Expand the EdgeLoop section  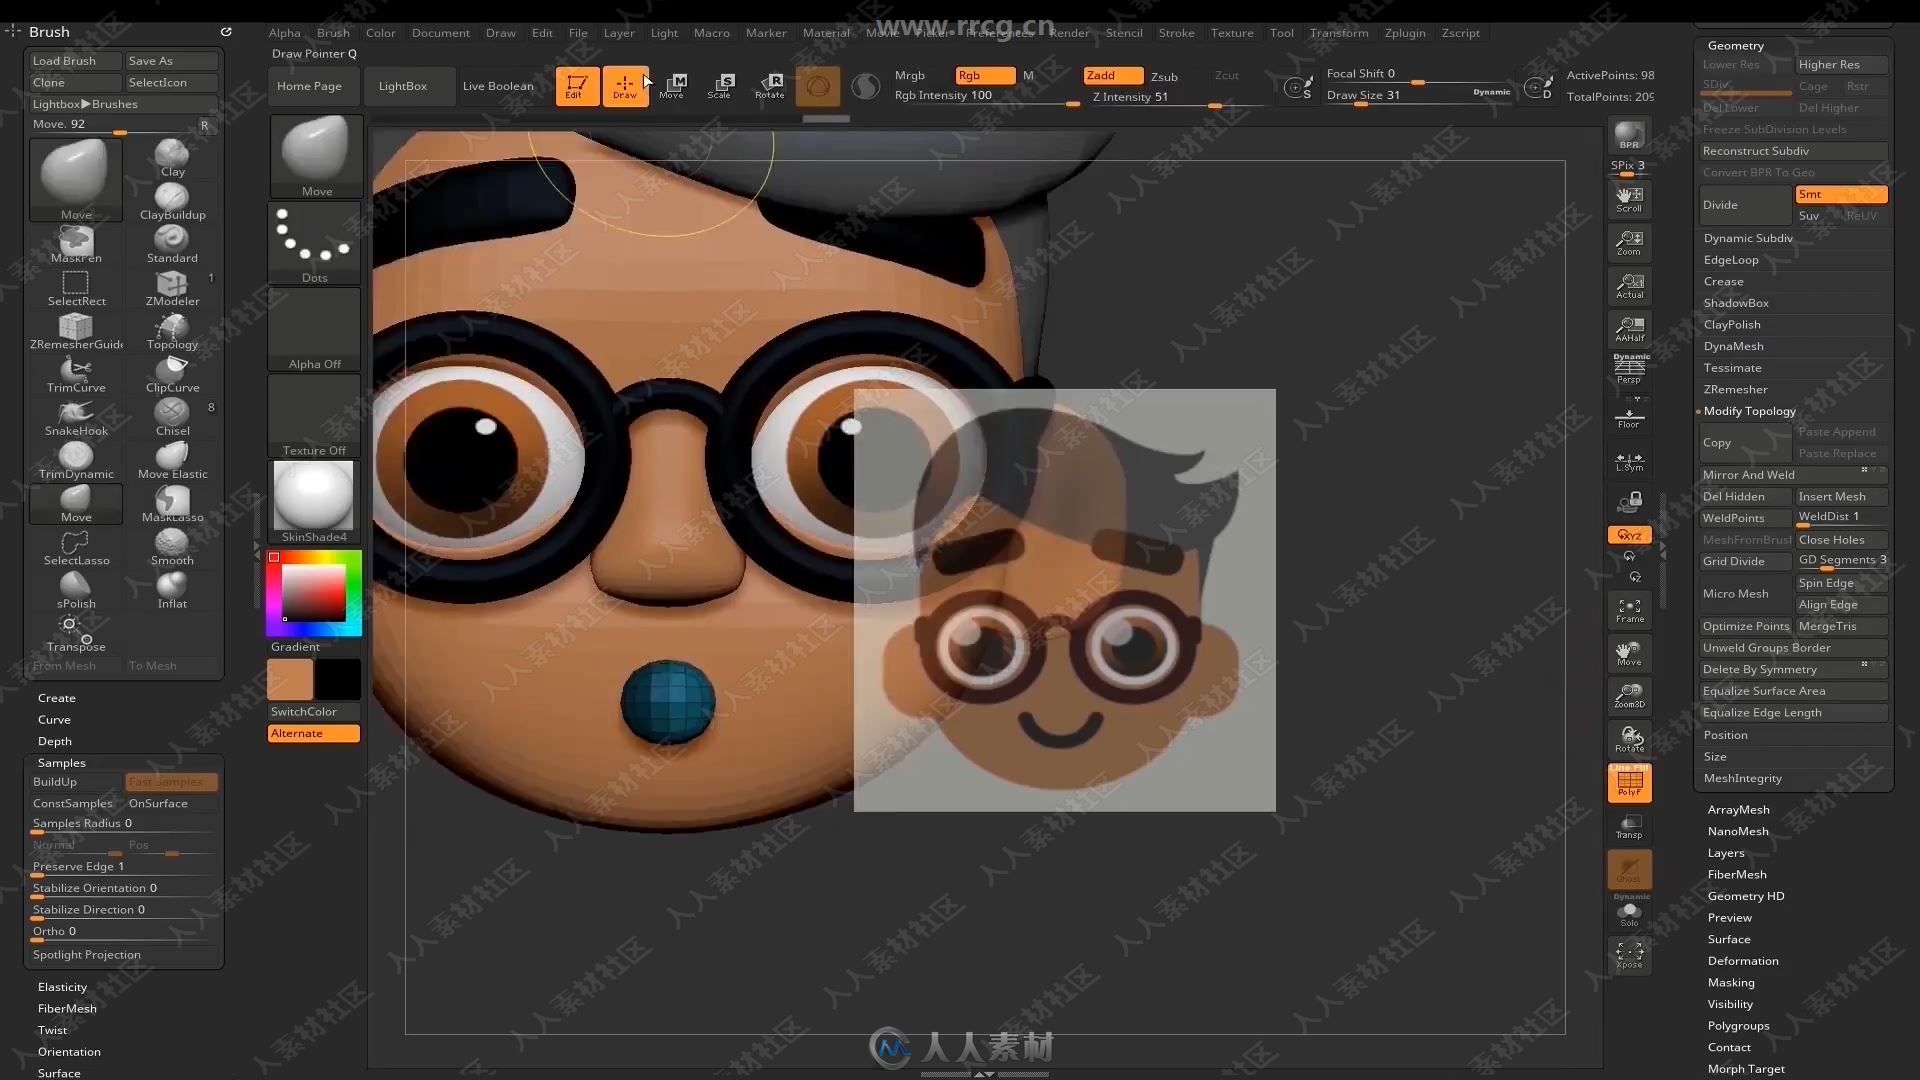click(x=1731, y=260)
